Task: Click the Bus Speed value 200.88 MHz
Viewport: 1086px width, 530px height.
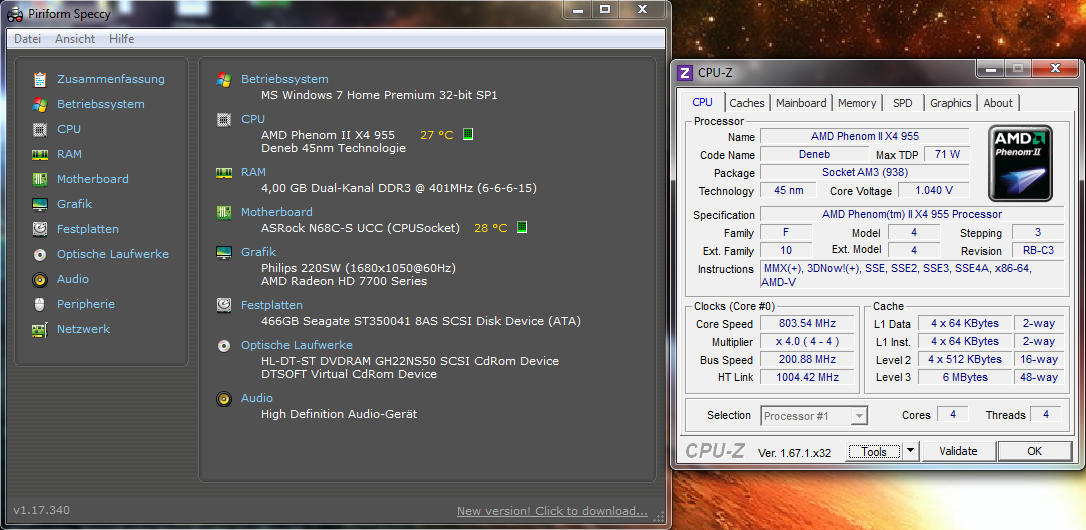Action: [809, 360]
